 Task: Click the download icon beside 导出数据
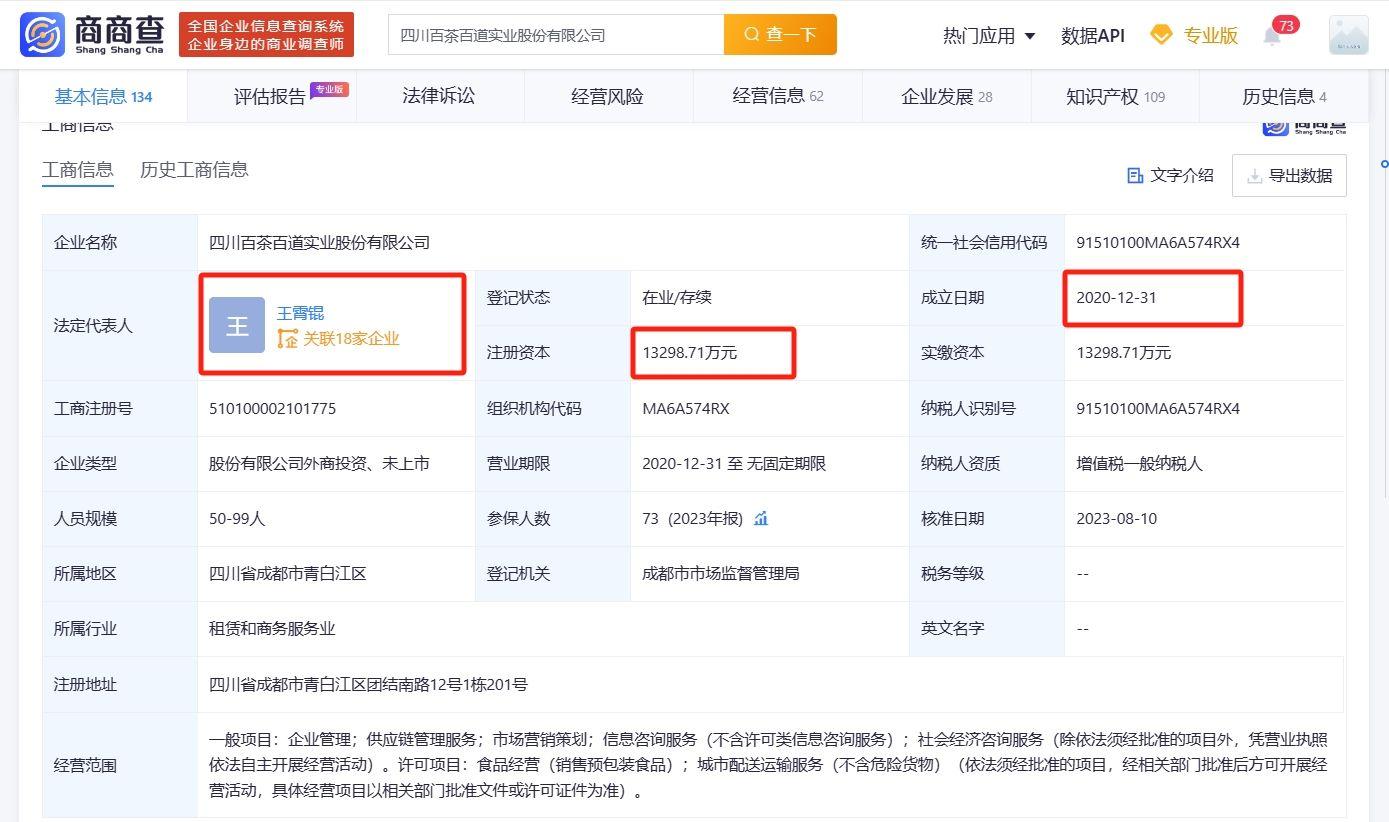pos(1254,176)
